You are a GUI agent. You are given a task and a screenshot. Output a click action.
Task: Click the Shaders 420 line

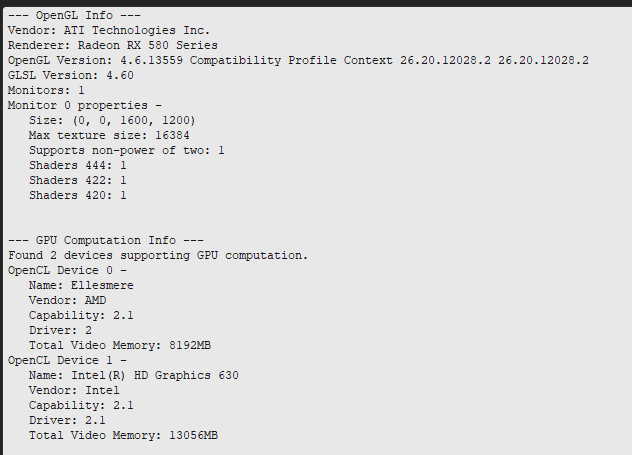[x=77, y=195]
